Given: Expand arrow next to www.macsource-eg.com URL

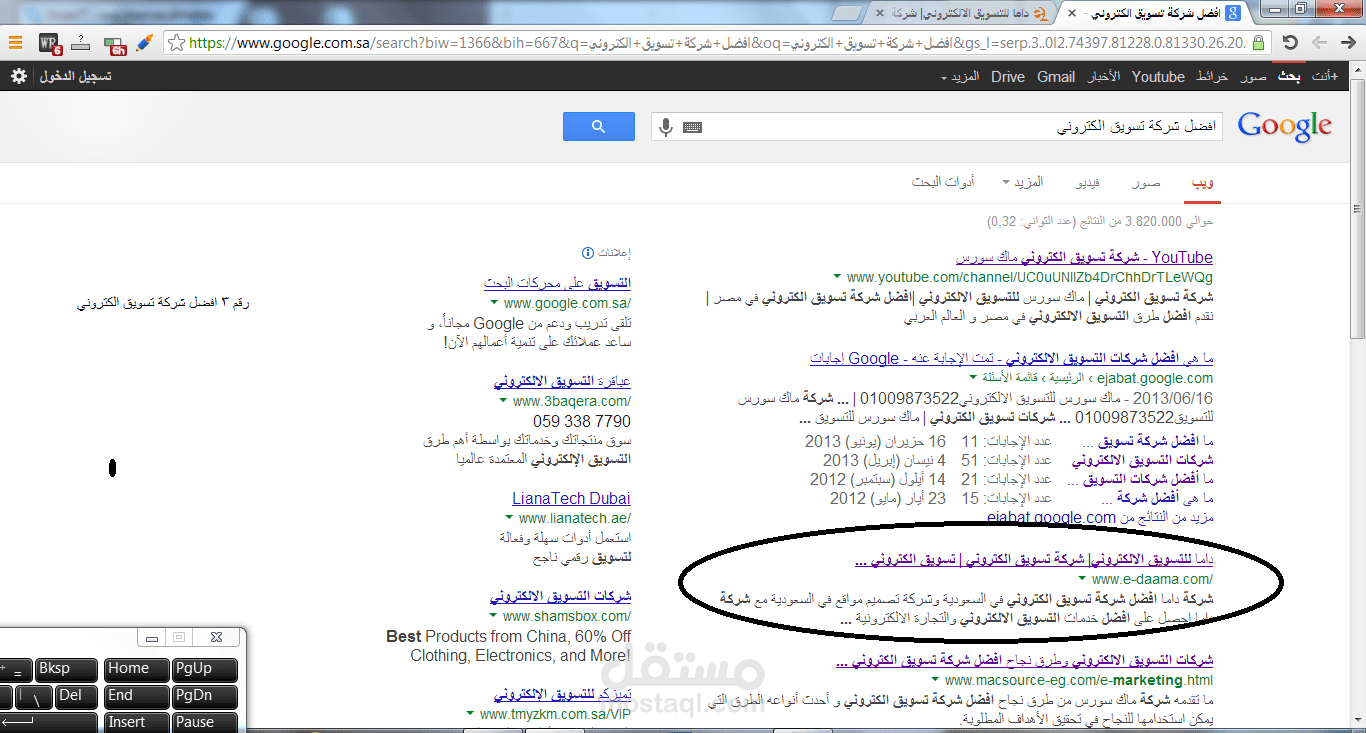Looking at the screenshot, I should point(936,680).
